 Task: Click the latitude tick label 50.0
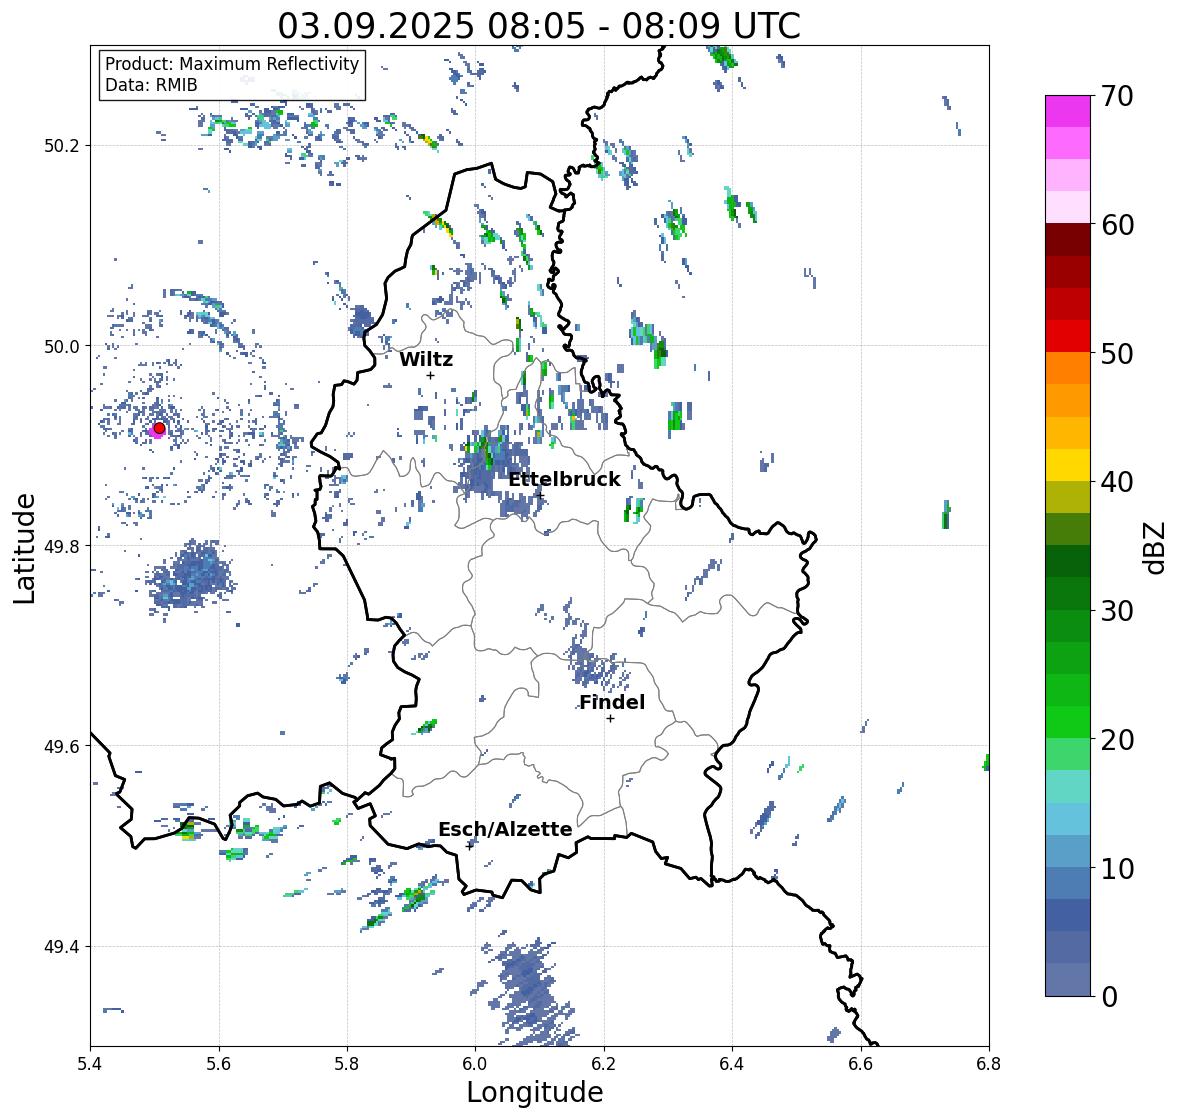pyautogui.click(x=61, y=347)
